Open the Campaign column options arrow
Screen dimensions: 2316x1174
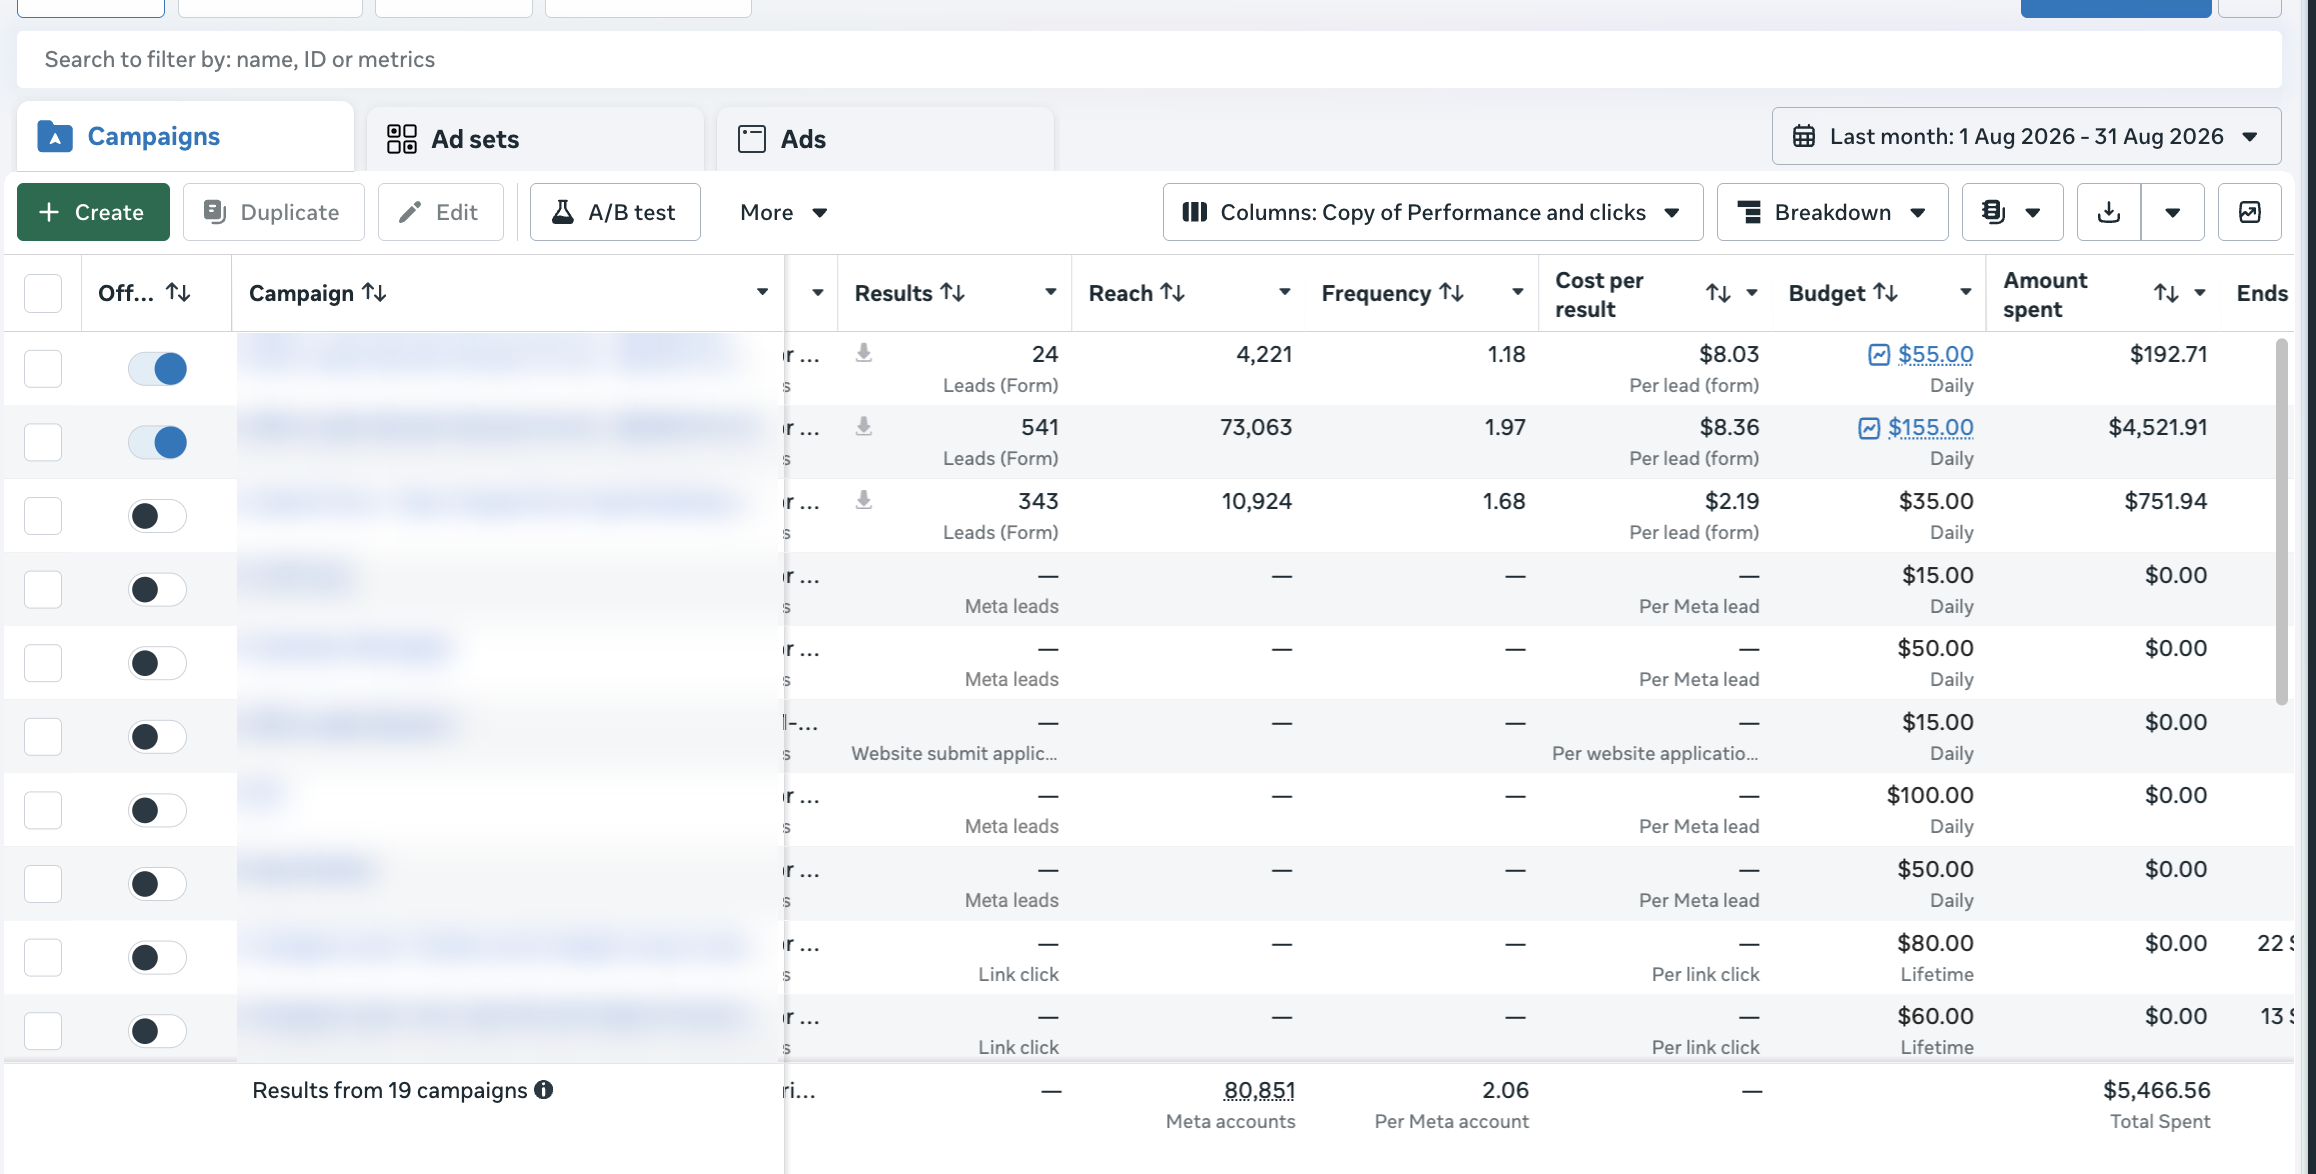click(762, 292)
